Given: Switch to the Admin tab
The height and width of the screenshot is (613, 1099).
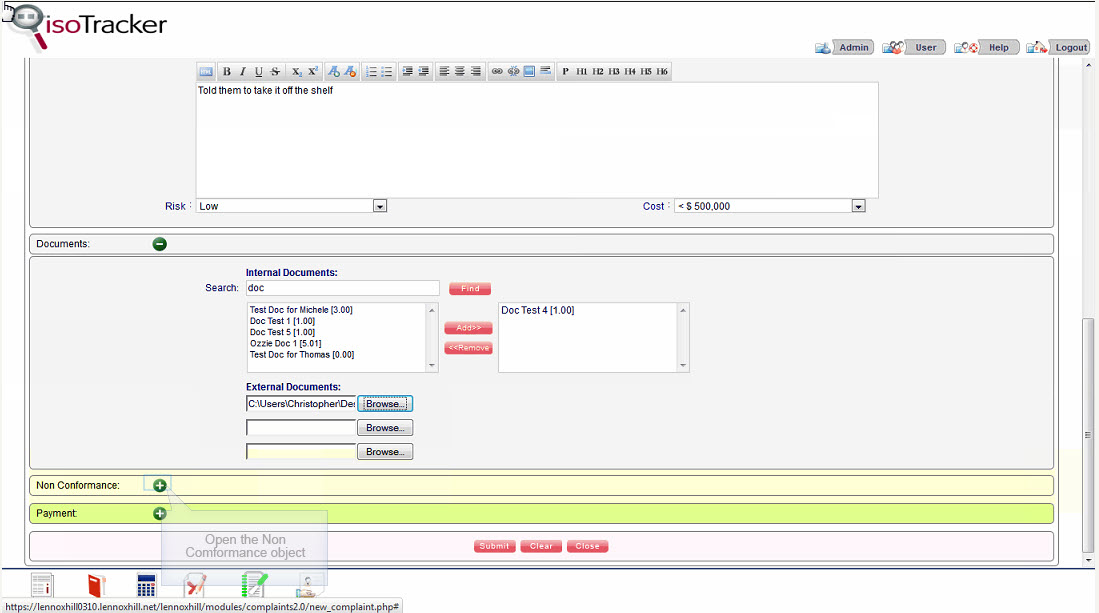Looking at the screenshot, I should [x=853, y=46].
